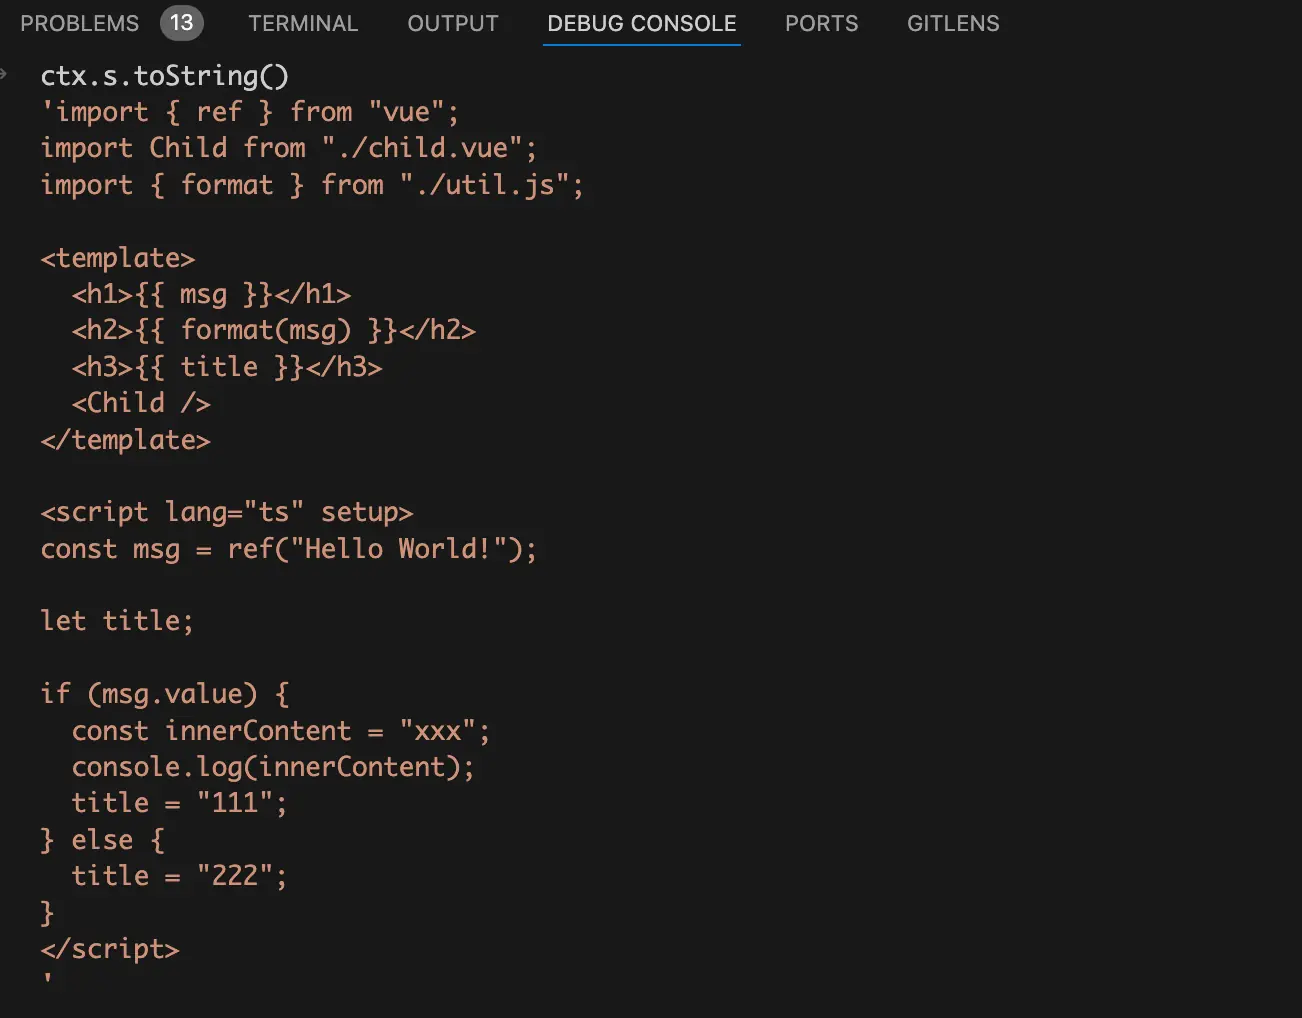Click the 13 problems count badge
This screenshot has width=1302, height=1018.
tap(181, 23)
